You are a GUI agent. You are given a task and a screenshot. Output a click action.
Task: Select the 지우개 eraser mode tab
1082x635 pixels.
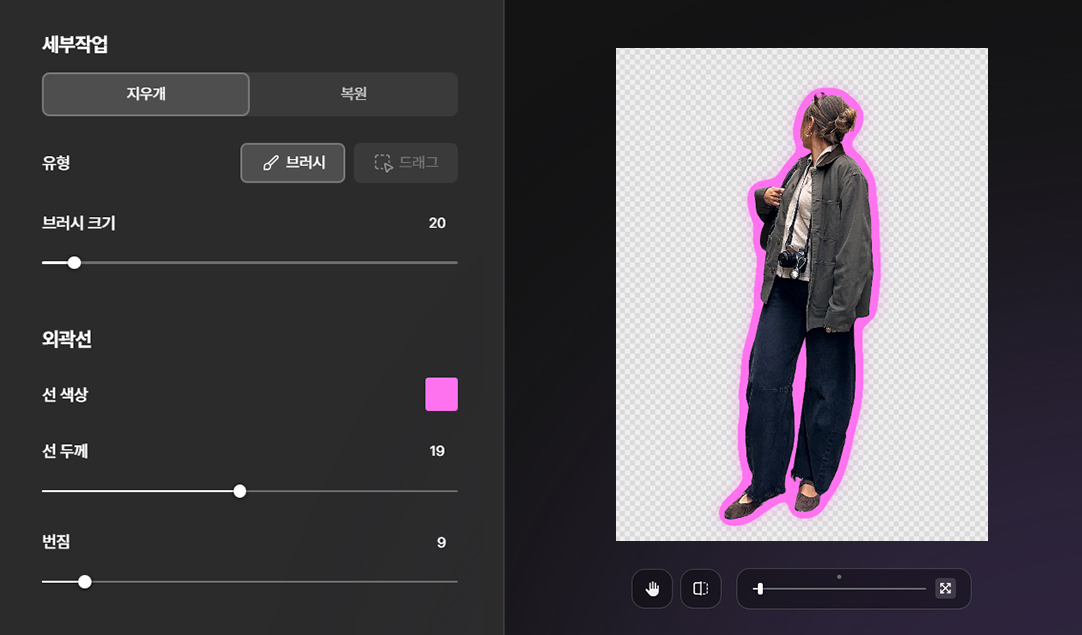click(x=146, y=94)
